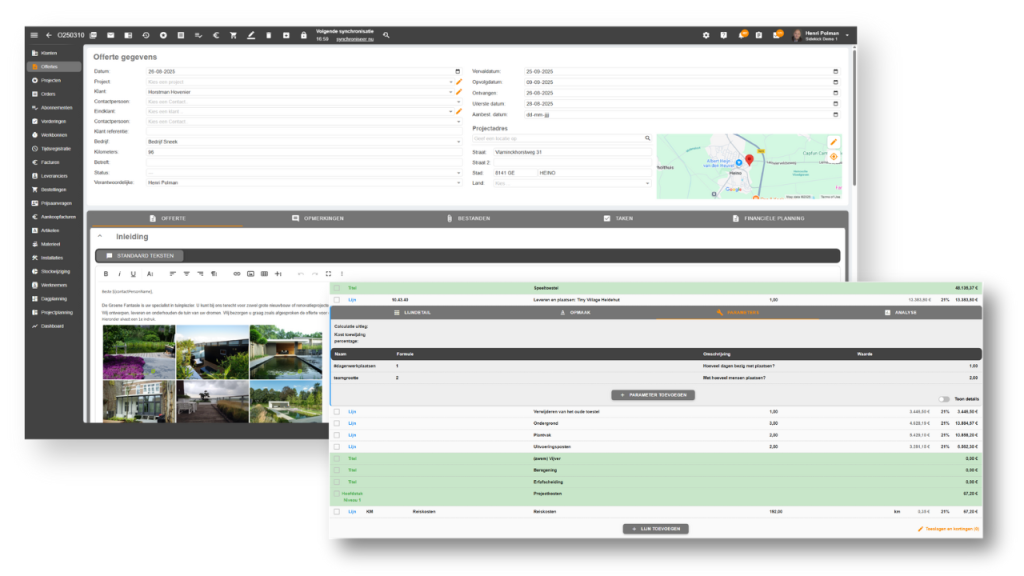Check the box for Ondergrond line
Image resolution: width=1024 pixels, height=576 pixels.
pos(337,424)
